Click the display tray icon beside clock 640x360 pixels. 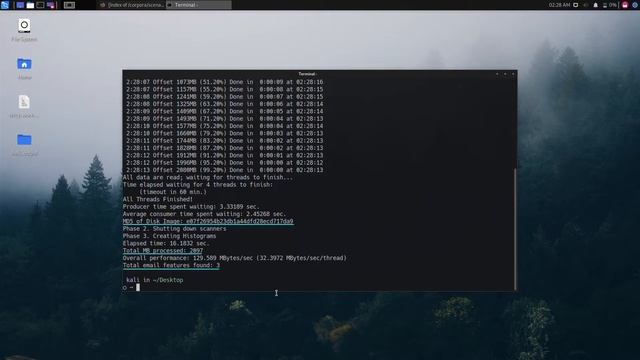[x=576, y=5]
